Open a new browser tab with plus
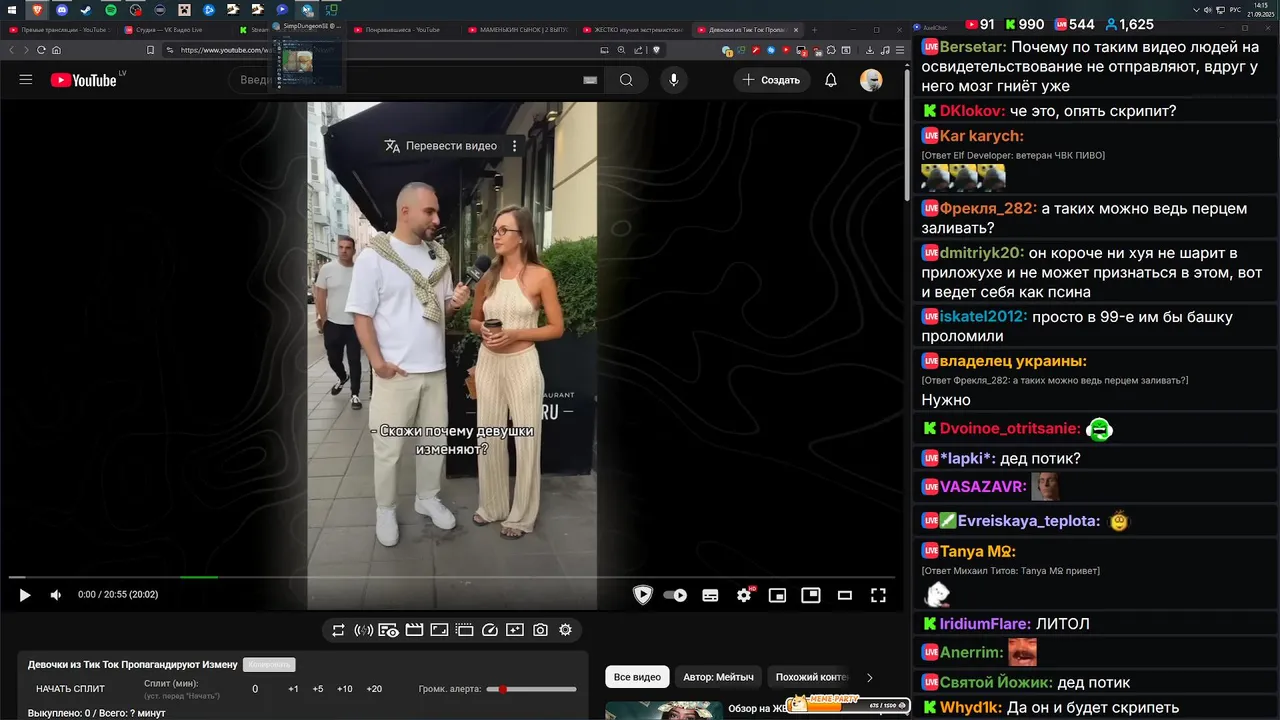The image size is (1280, 720). pyautogui.click(x=814, y=30)
